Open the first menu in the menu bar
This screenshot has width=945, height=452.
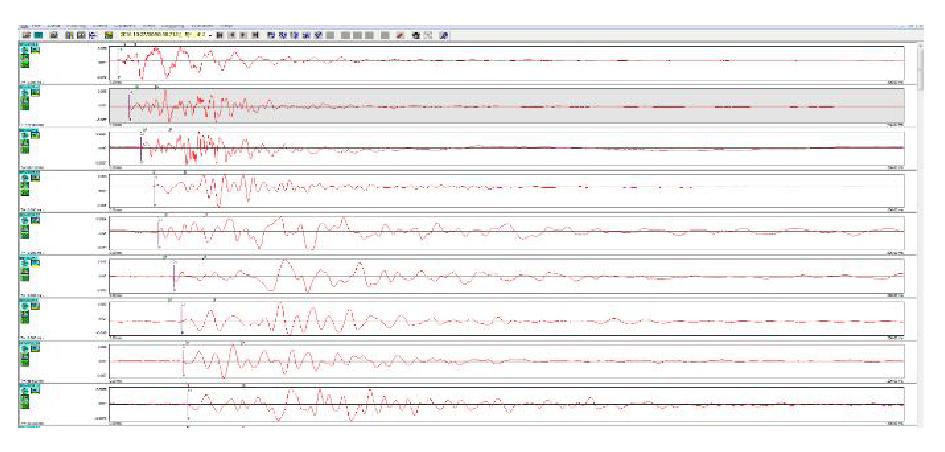point(22,24)
